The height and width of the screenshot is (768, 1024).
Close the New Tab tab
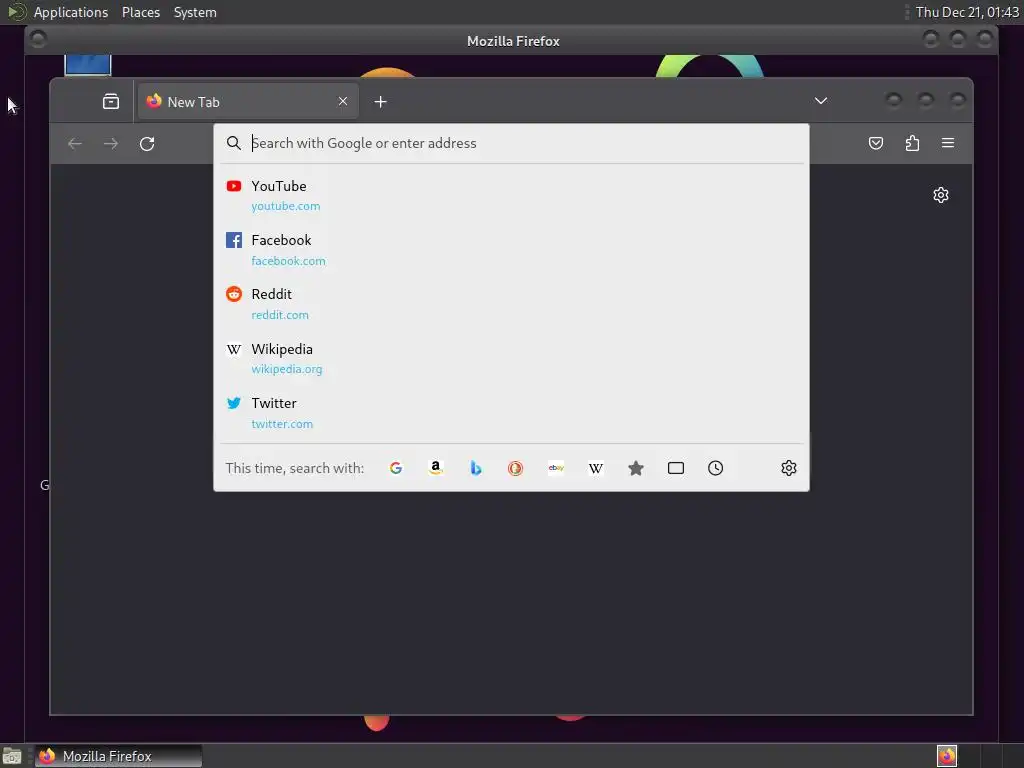(x=343, y=101)
